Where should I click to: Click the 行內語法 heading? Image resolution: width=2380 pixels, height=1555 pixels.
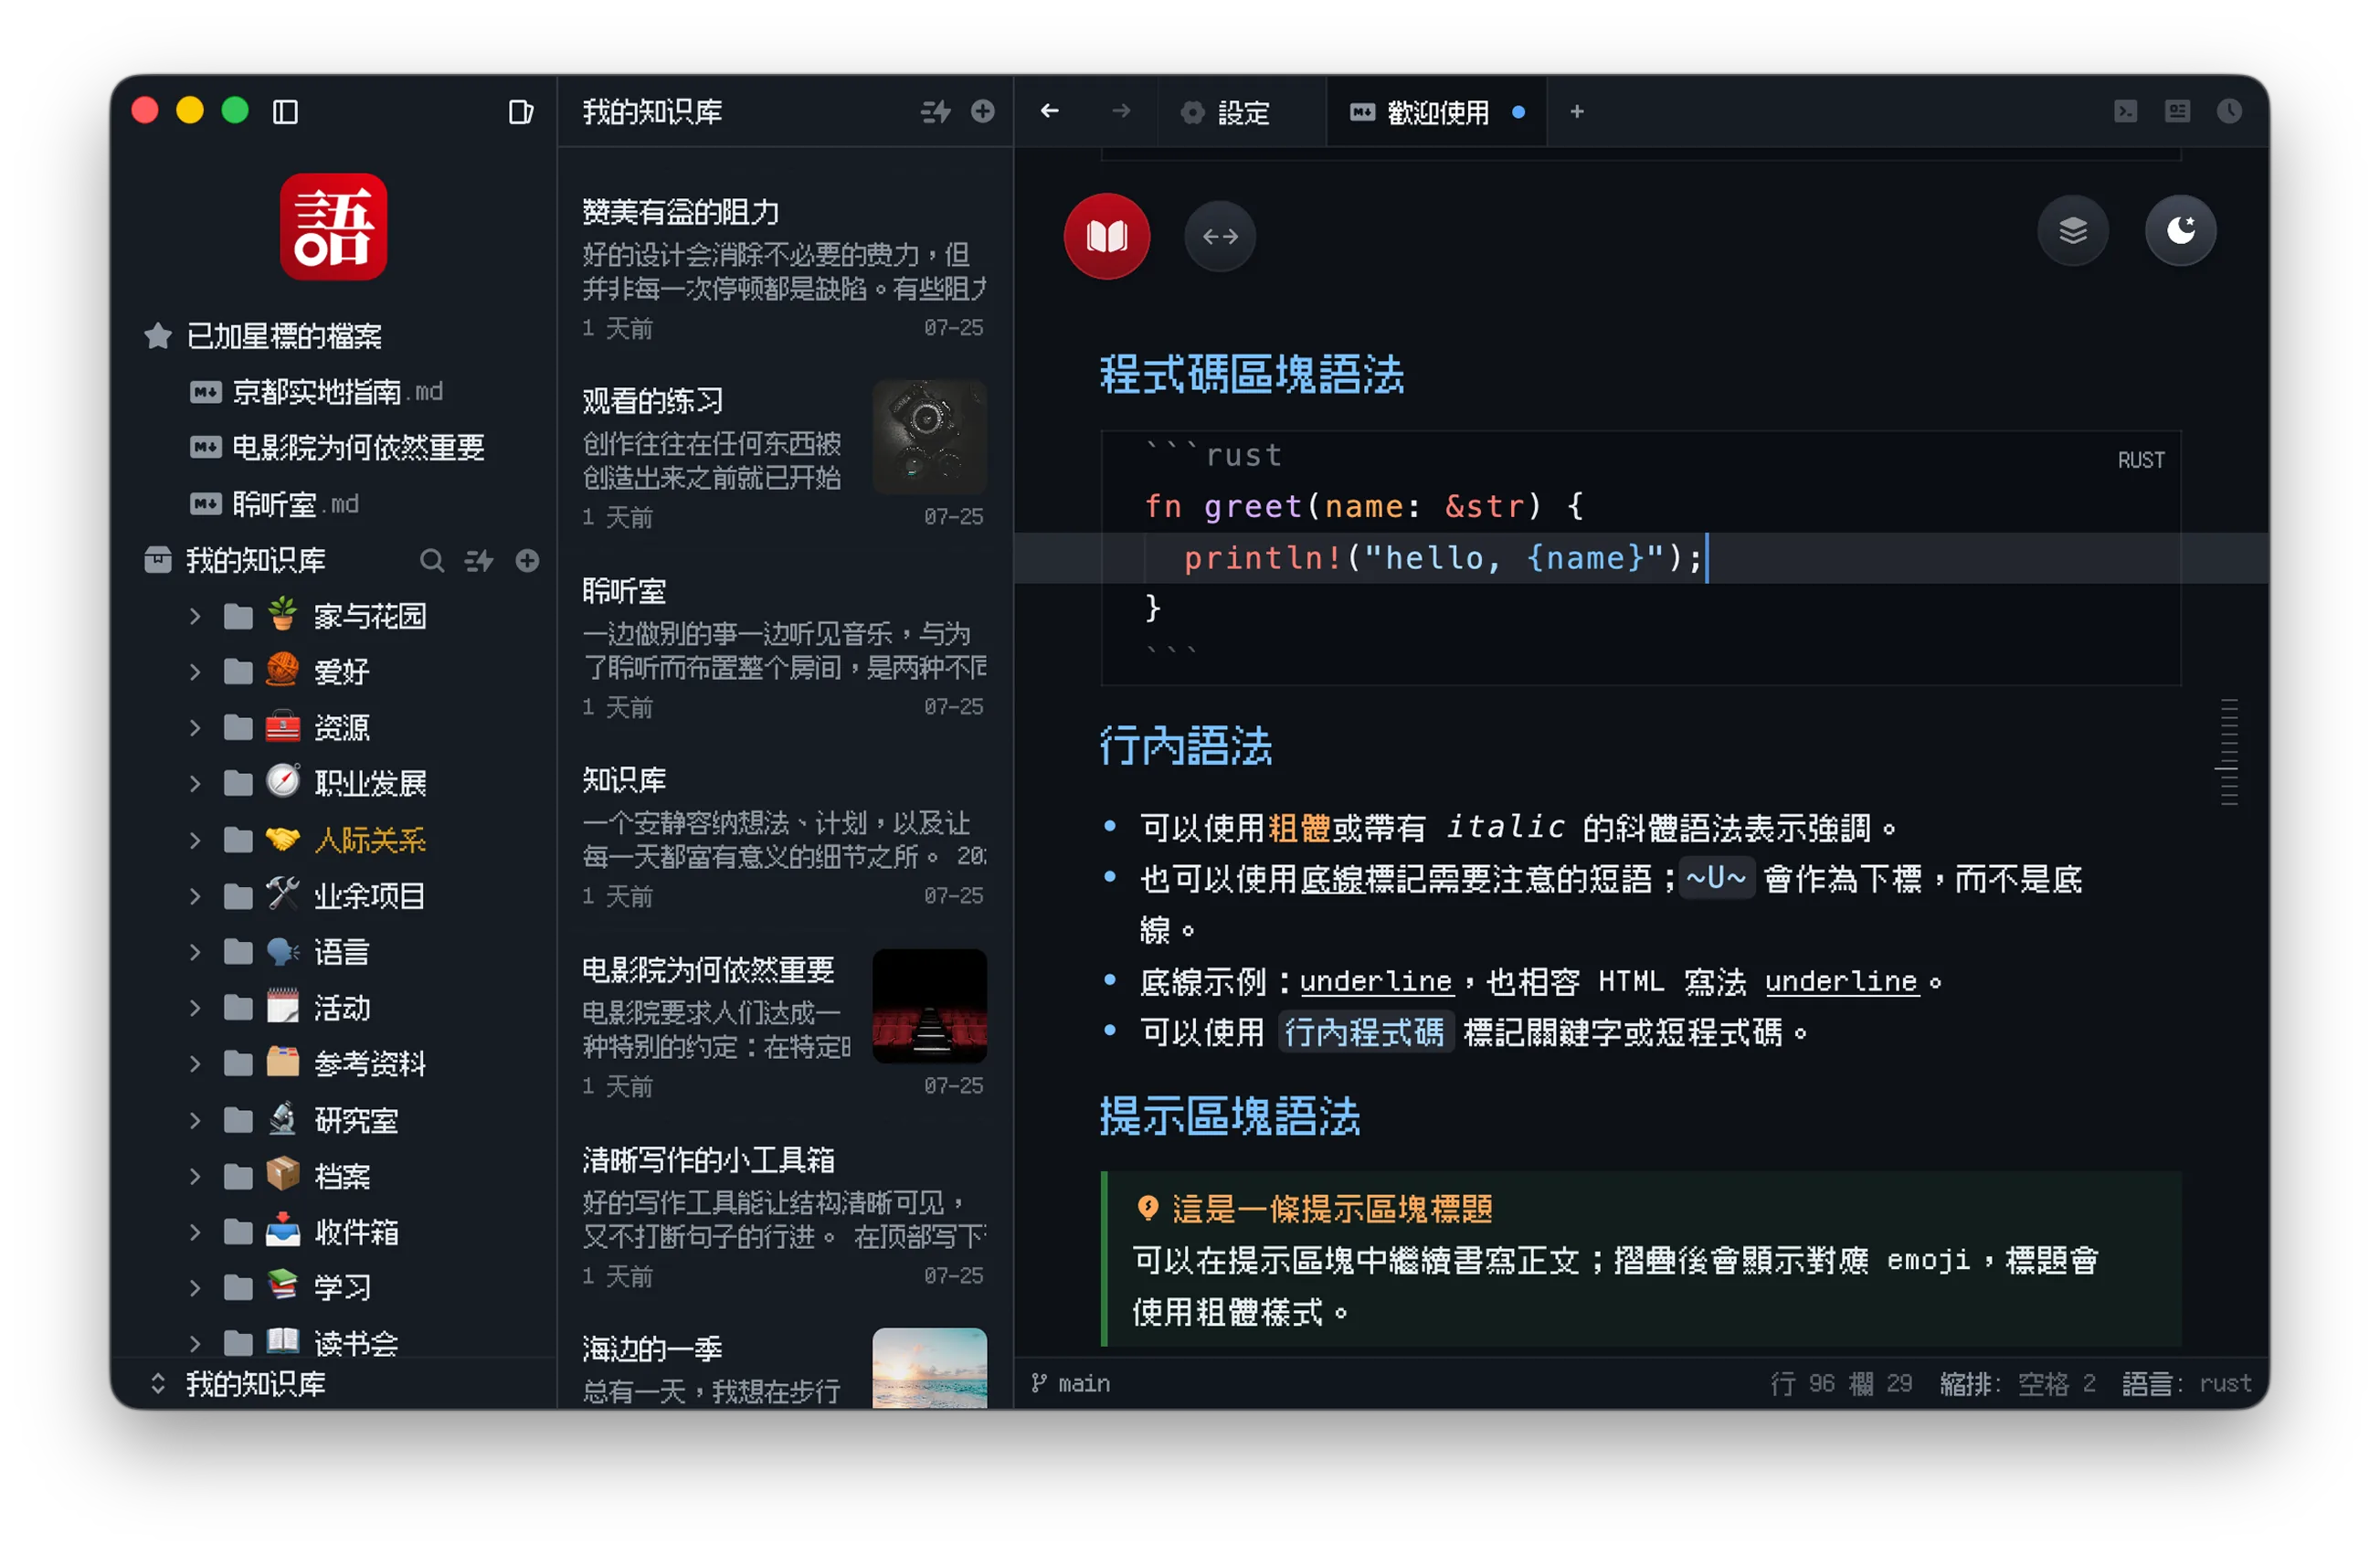click(1185, 746)
